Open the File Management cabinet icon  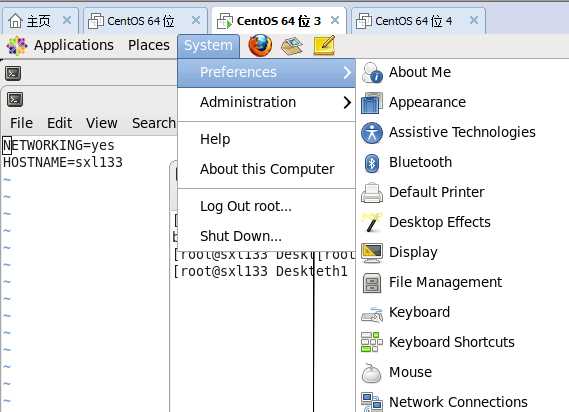coord(372,283)
